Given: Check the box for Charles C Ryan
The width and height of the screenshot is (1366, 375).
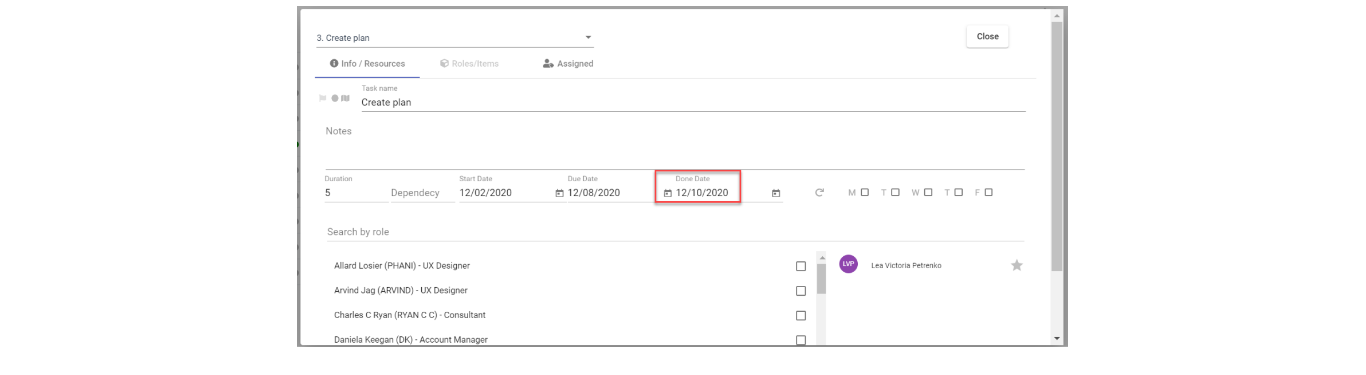Looking at the screenshot, I should pyautogui.click(x=800, y=316).
